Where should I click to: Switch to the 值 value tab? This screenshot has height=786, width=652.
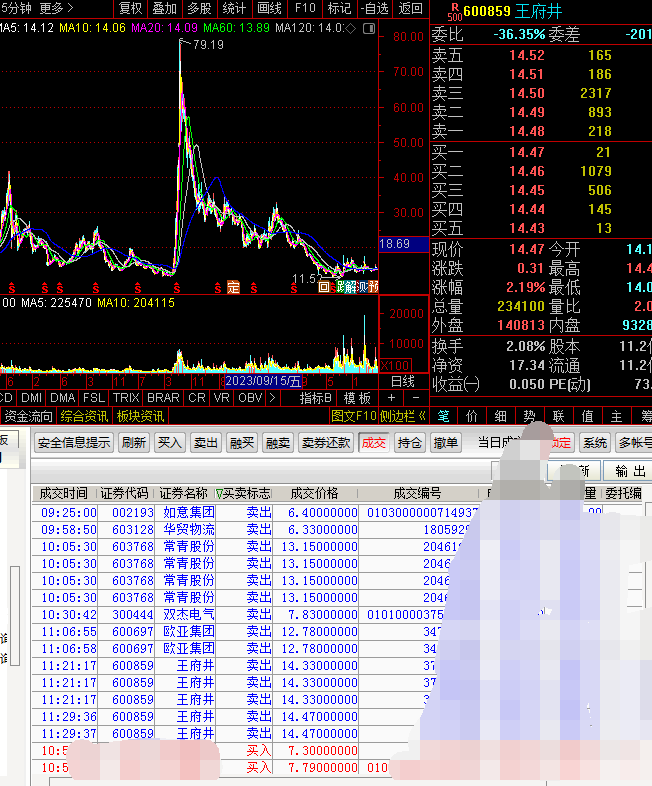587,416
